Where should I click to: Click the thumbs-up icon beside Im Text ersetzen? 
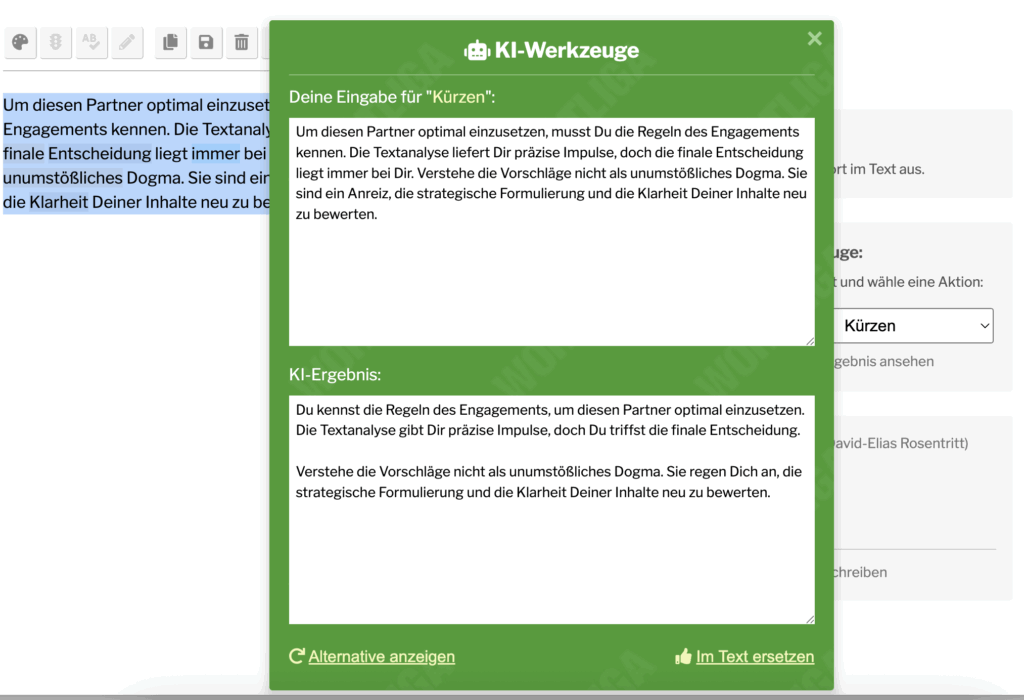pyautogui.click(x=684, y=655)
